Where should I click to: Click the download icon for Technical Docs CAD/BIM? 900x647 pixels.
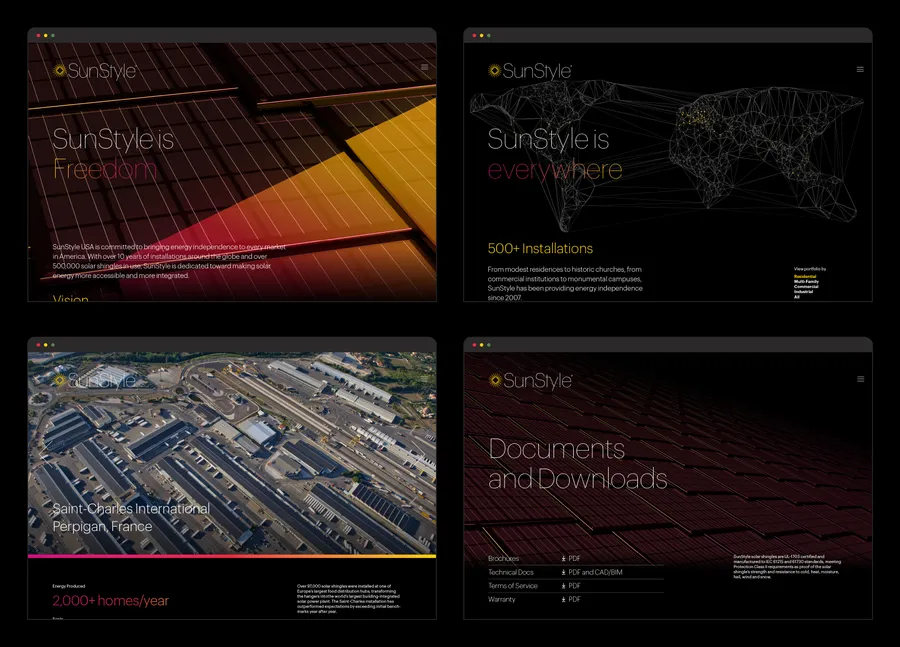pos(563,571)
